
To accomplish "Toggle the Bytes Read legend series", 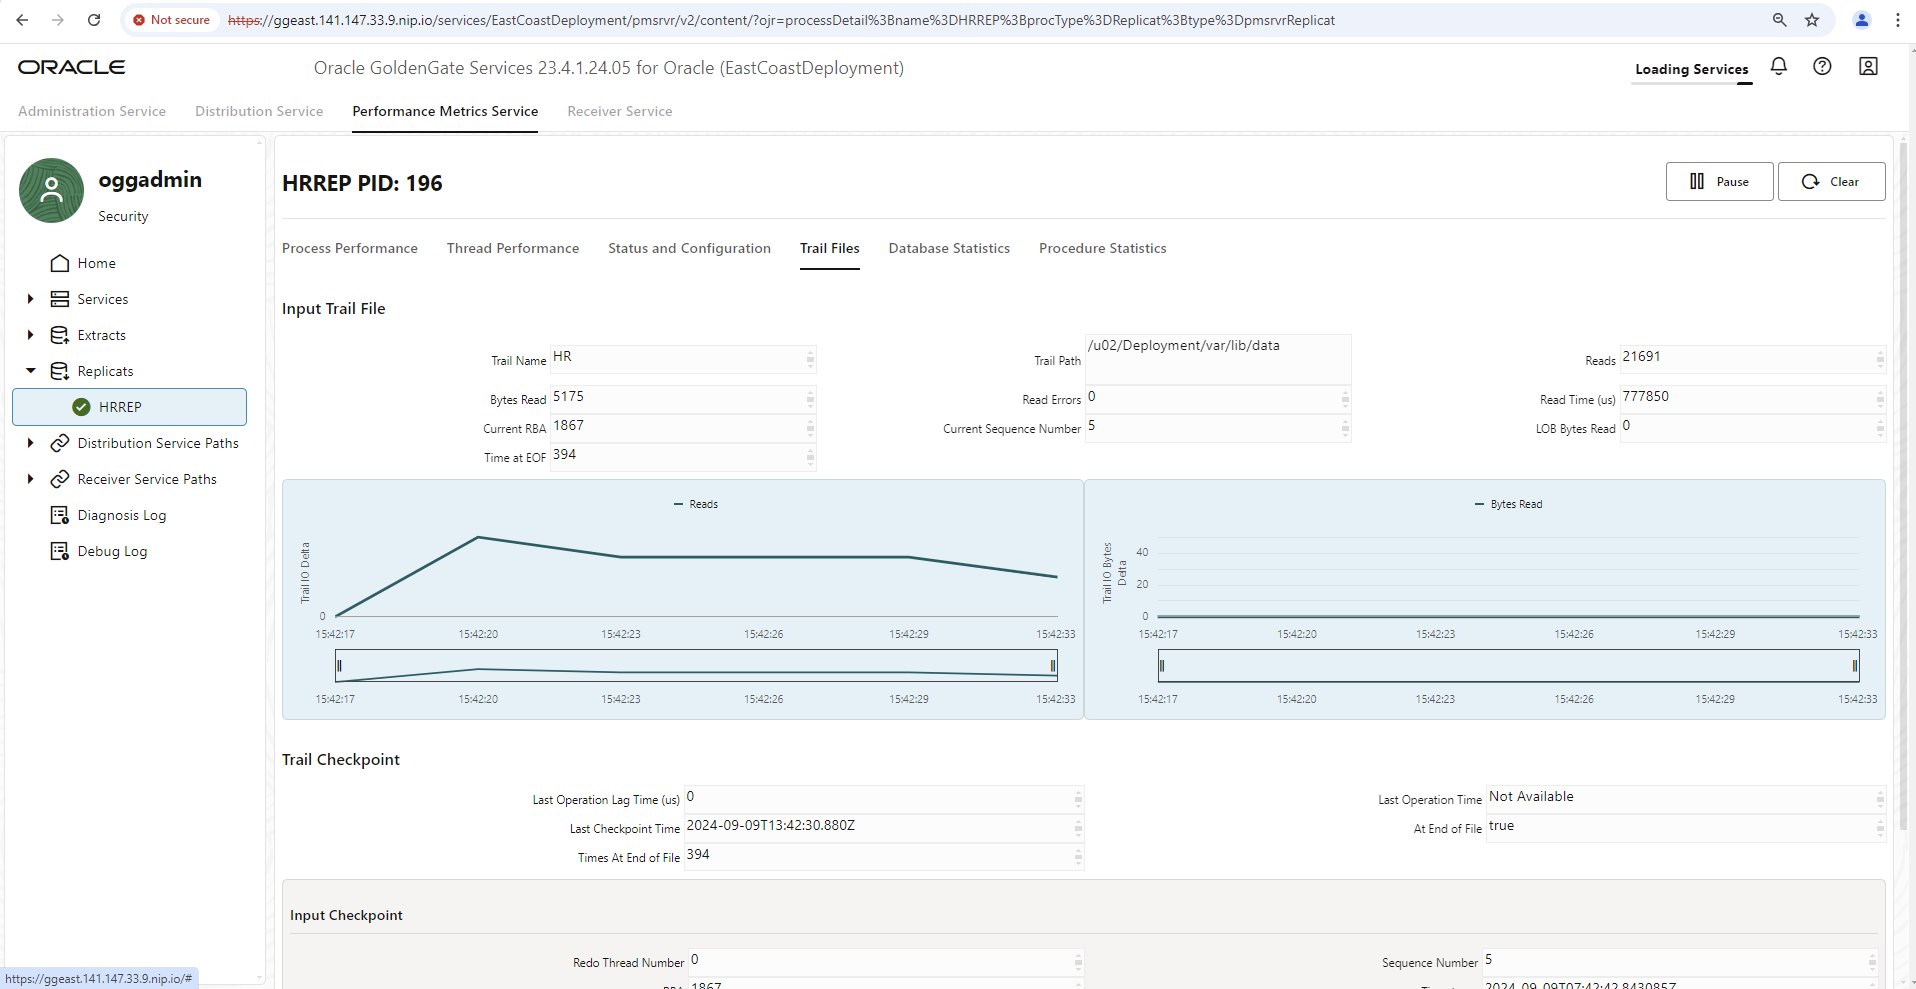I will (x=1508, y=504).
